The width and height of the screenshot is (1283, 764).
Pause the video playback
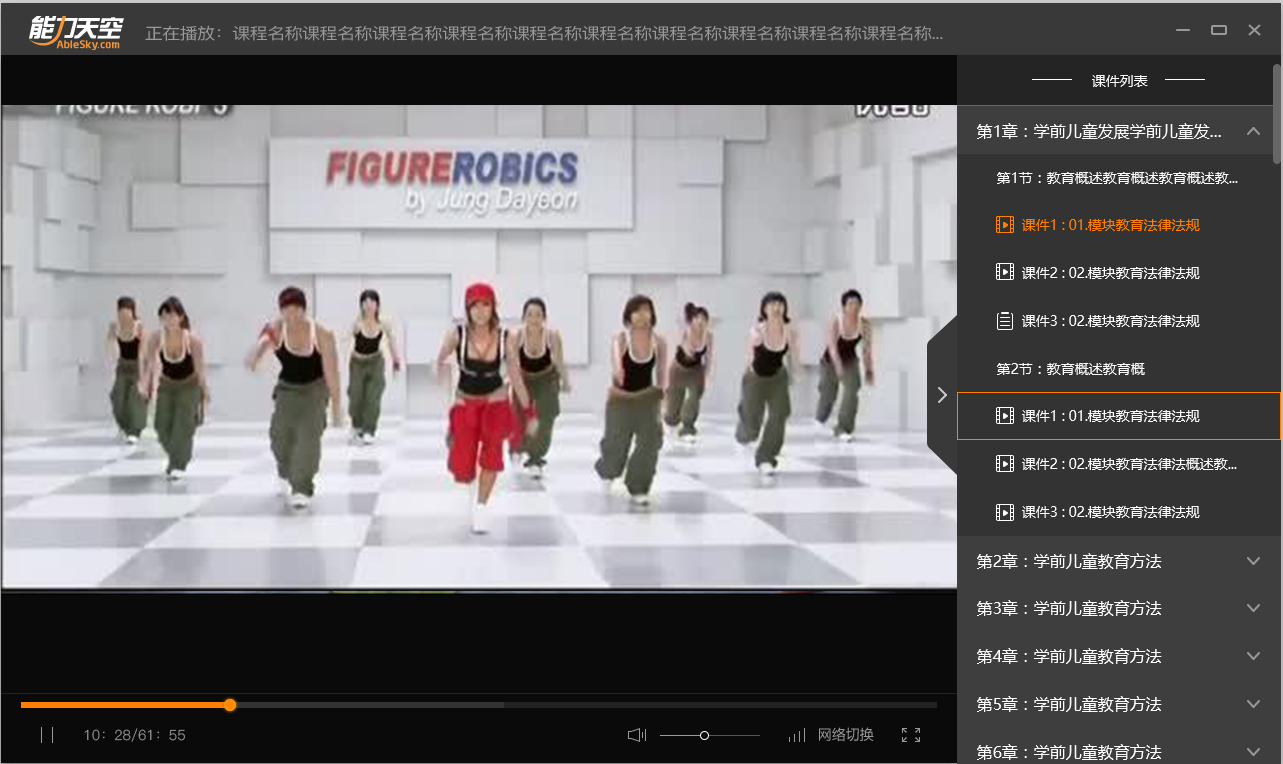47,735
